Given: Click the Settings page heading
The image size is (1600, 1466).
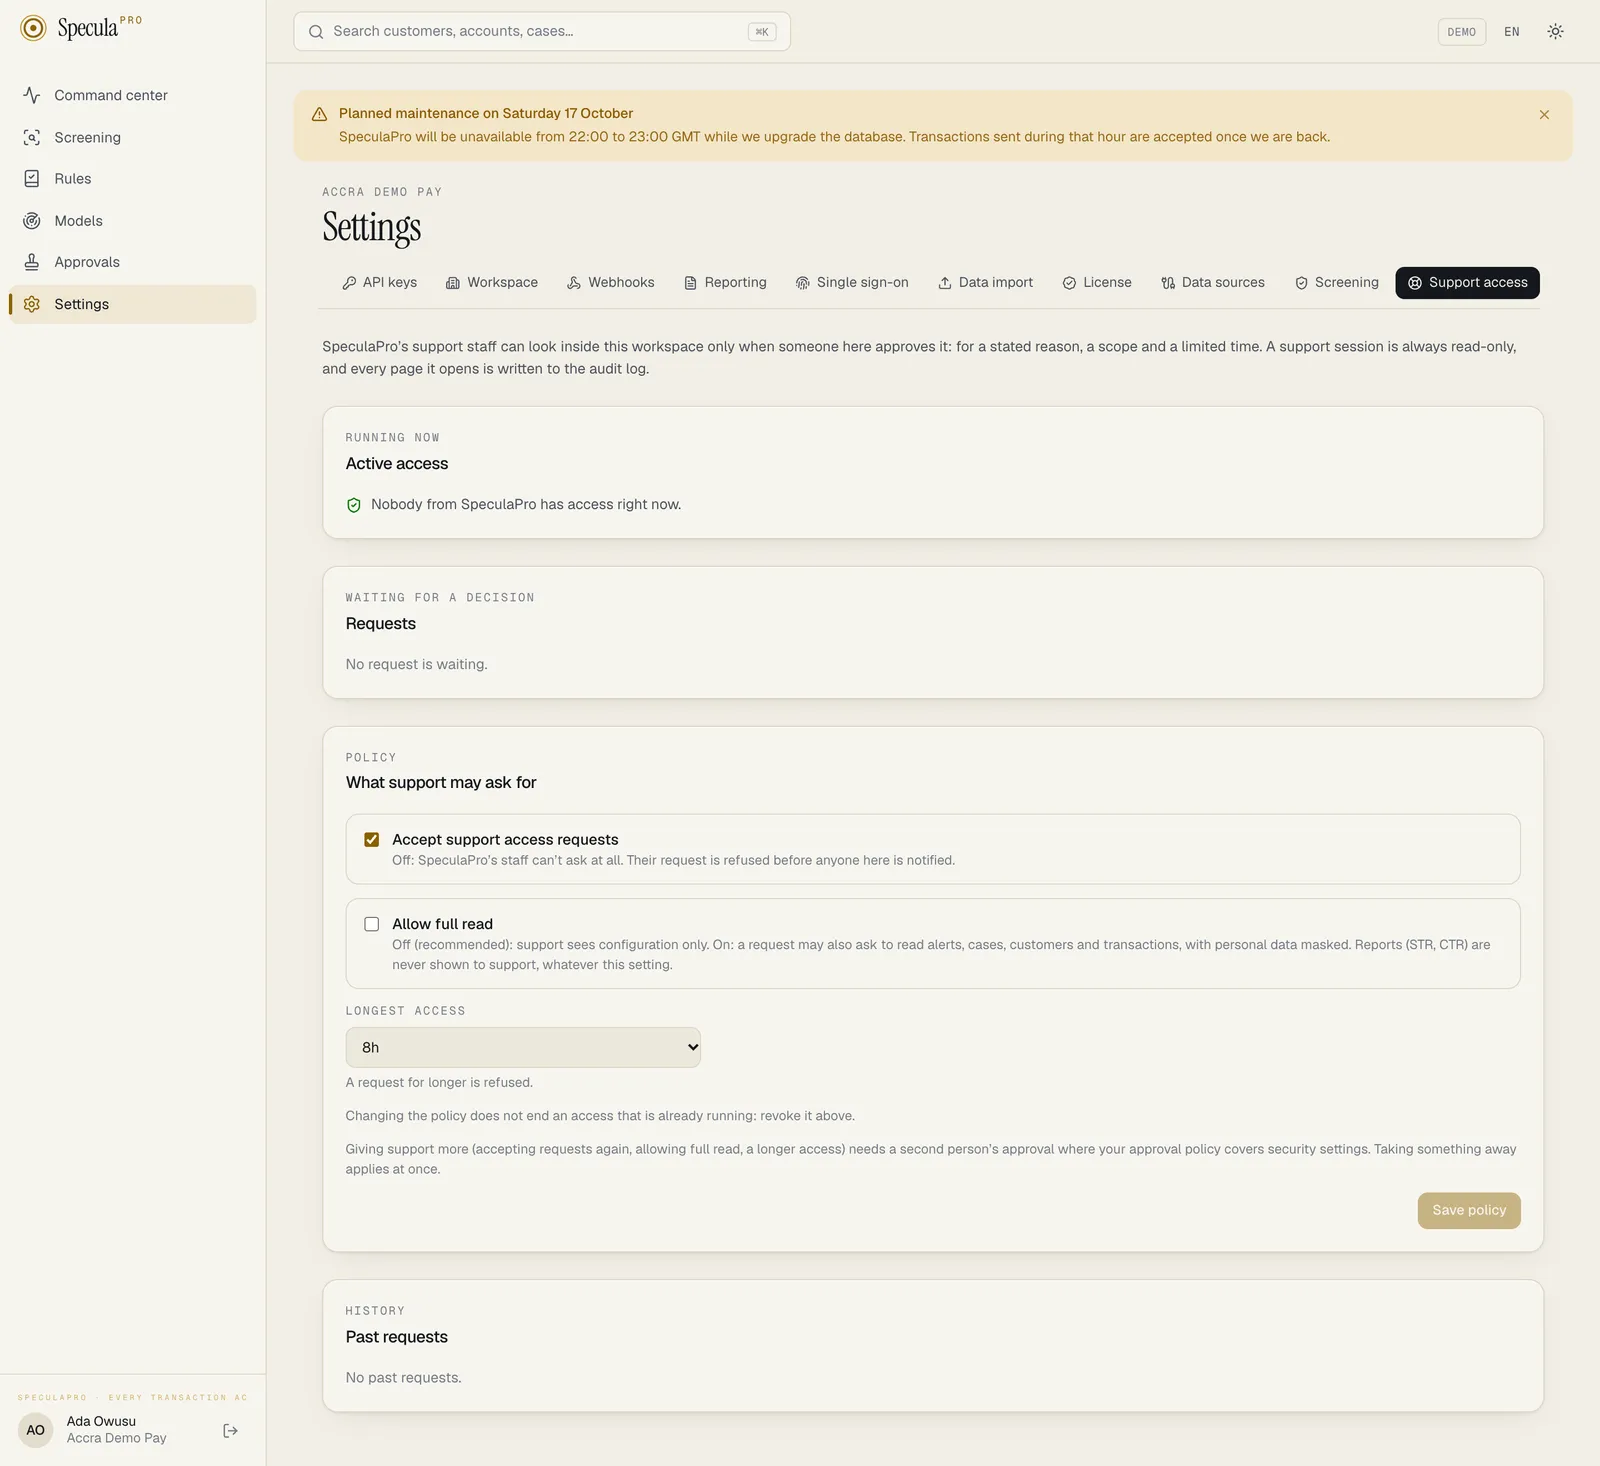Looking at the screenshot, I should pyautogui.click(x=372, y=228).
